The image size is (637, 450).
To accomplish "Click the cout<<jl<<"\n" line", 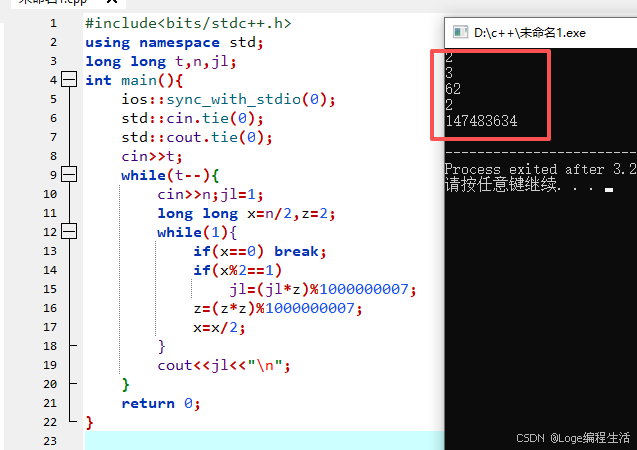I will tap(224, 366).
